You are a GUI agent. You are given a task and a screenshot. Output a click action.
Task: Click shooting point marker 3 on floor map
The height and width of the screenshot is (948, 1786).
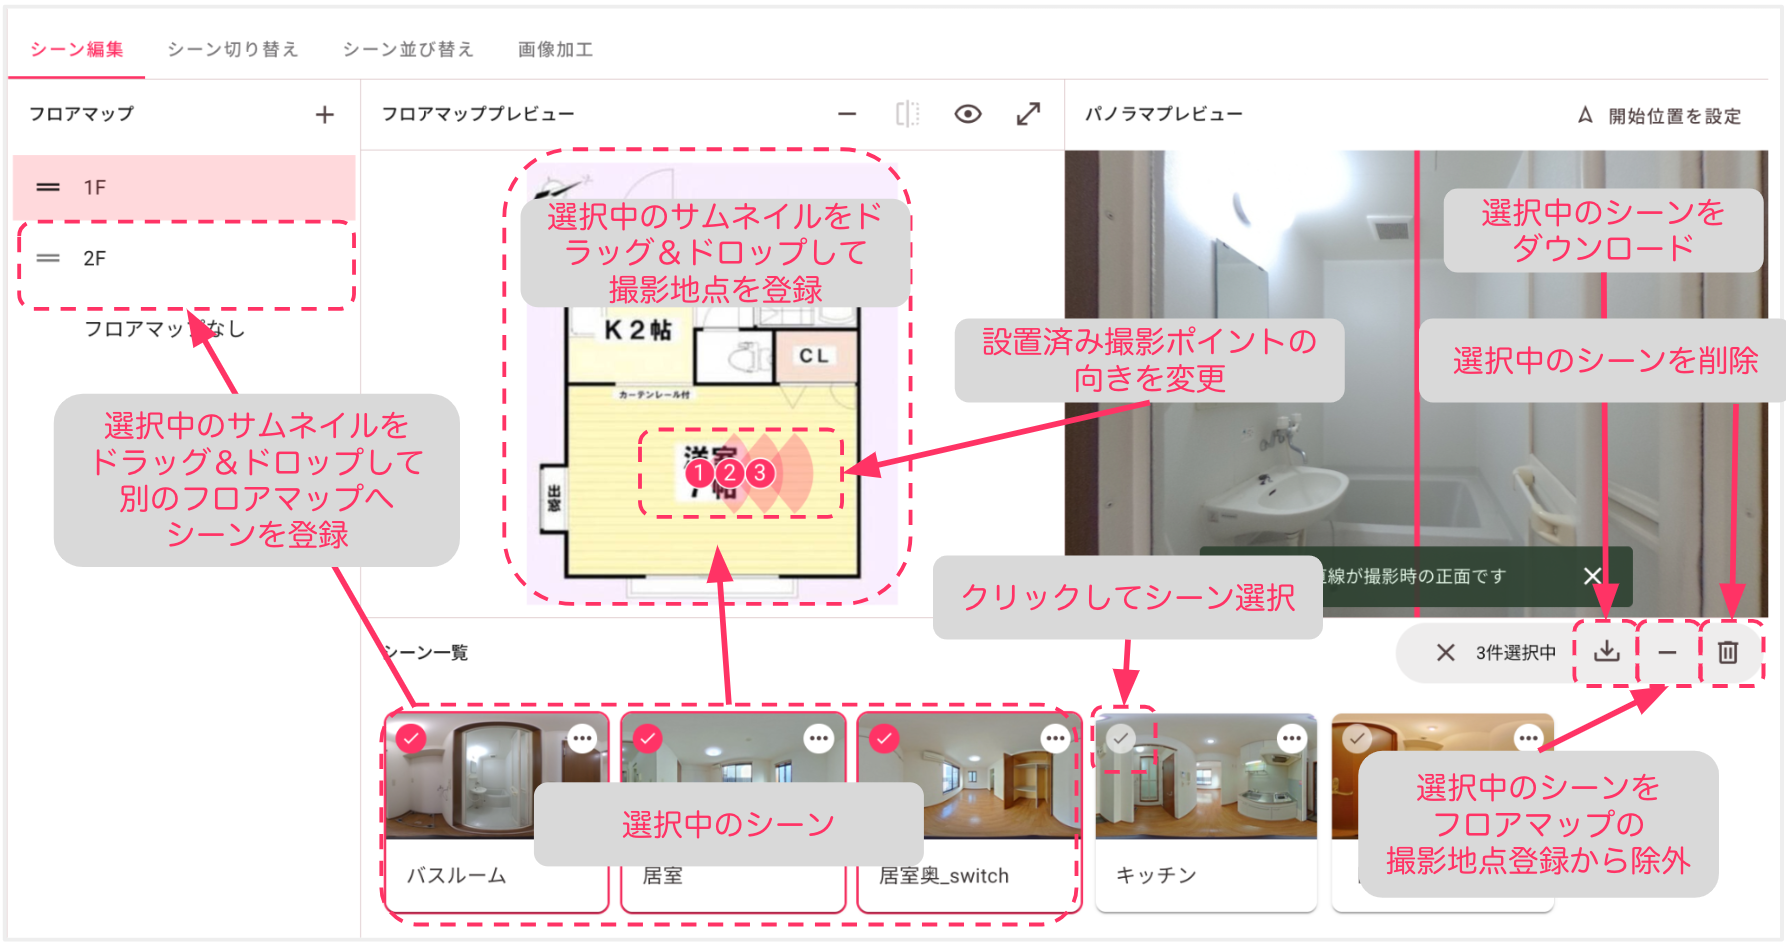[760, 473]
